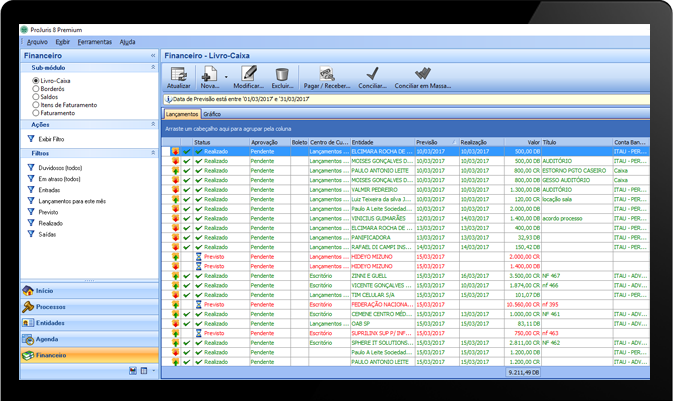The height and width of the screenshot is (401, 673).
Task: Click the Conciliar checkmark icon
Action: pyautogui.click(x=373, y=73)
